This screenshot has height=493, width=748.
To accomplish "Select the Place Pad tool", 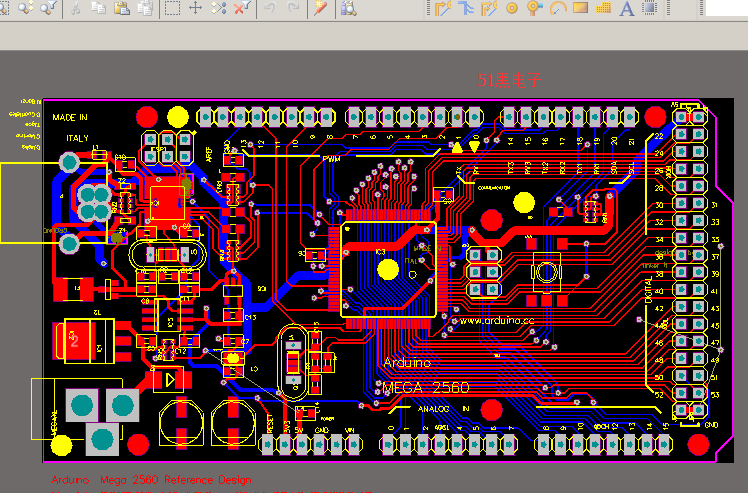I will pos(512,8).
